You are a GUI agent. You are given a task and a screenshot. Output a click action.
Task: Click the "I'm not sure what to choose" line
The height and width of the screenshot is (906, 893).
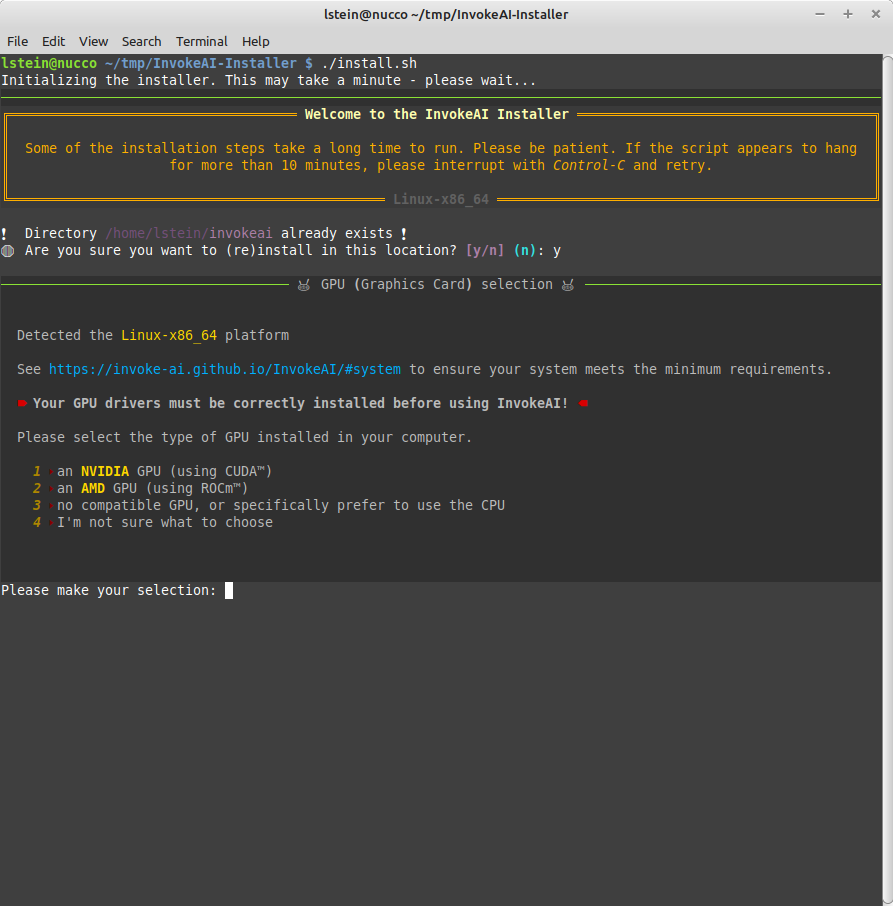(164, 522)
